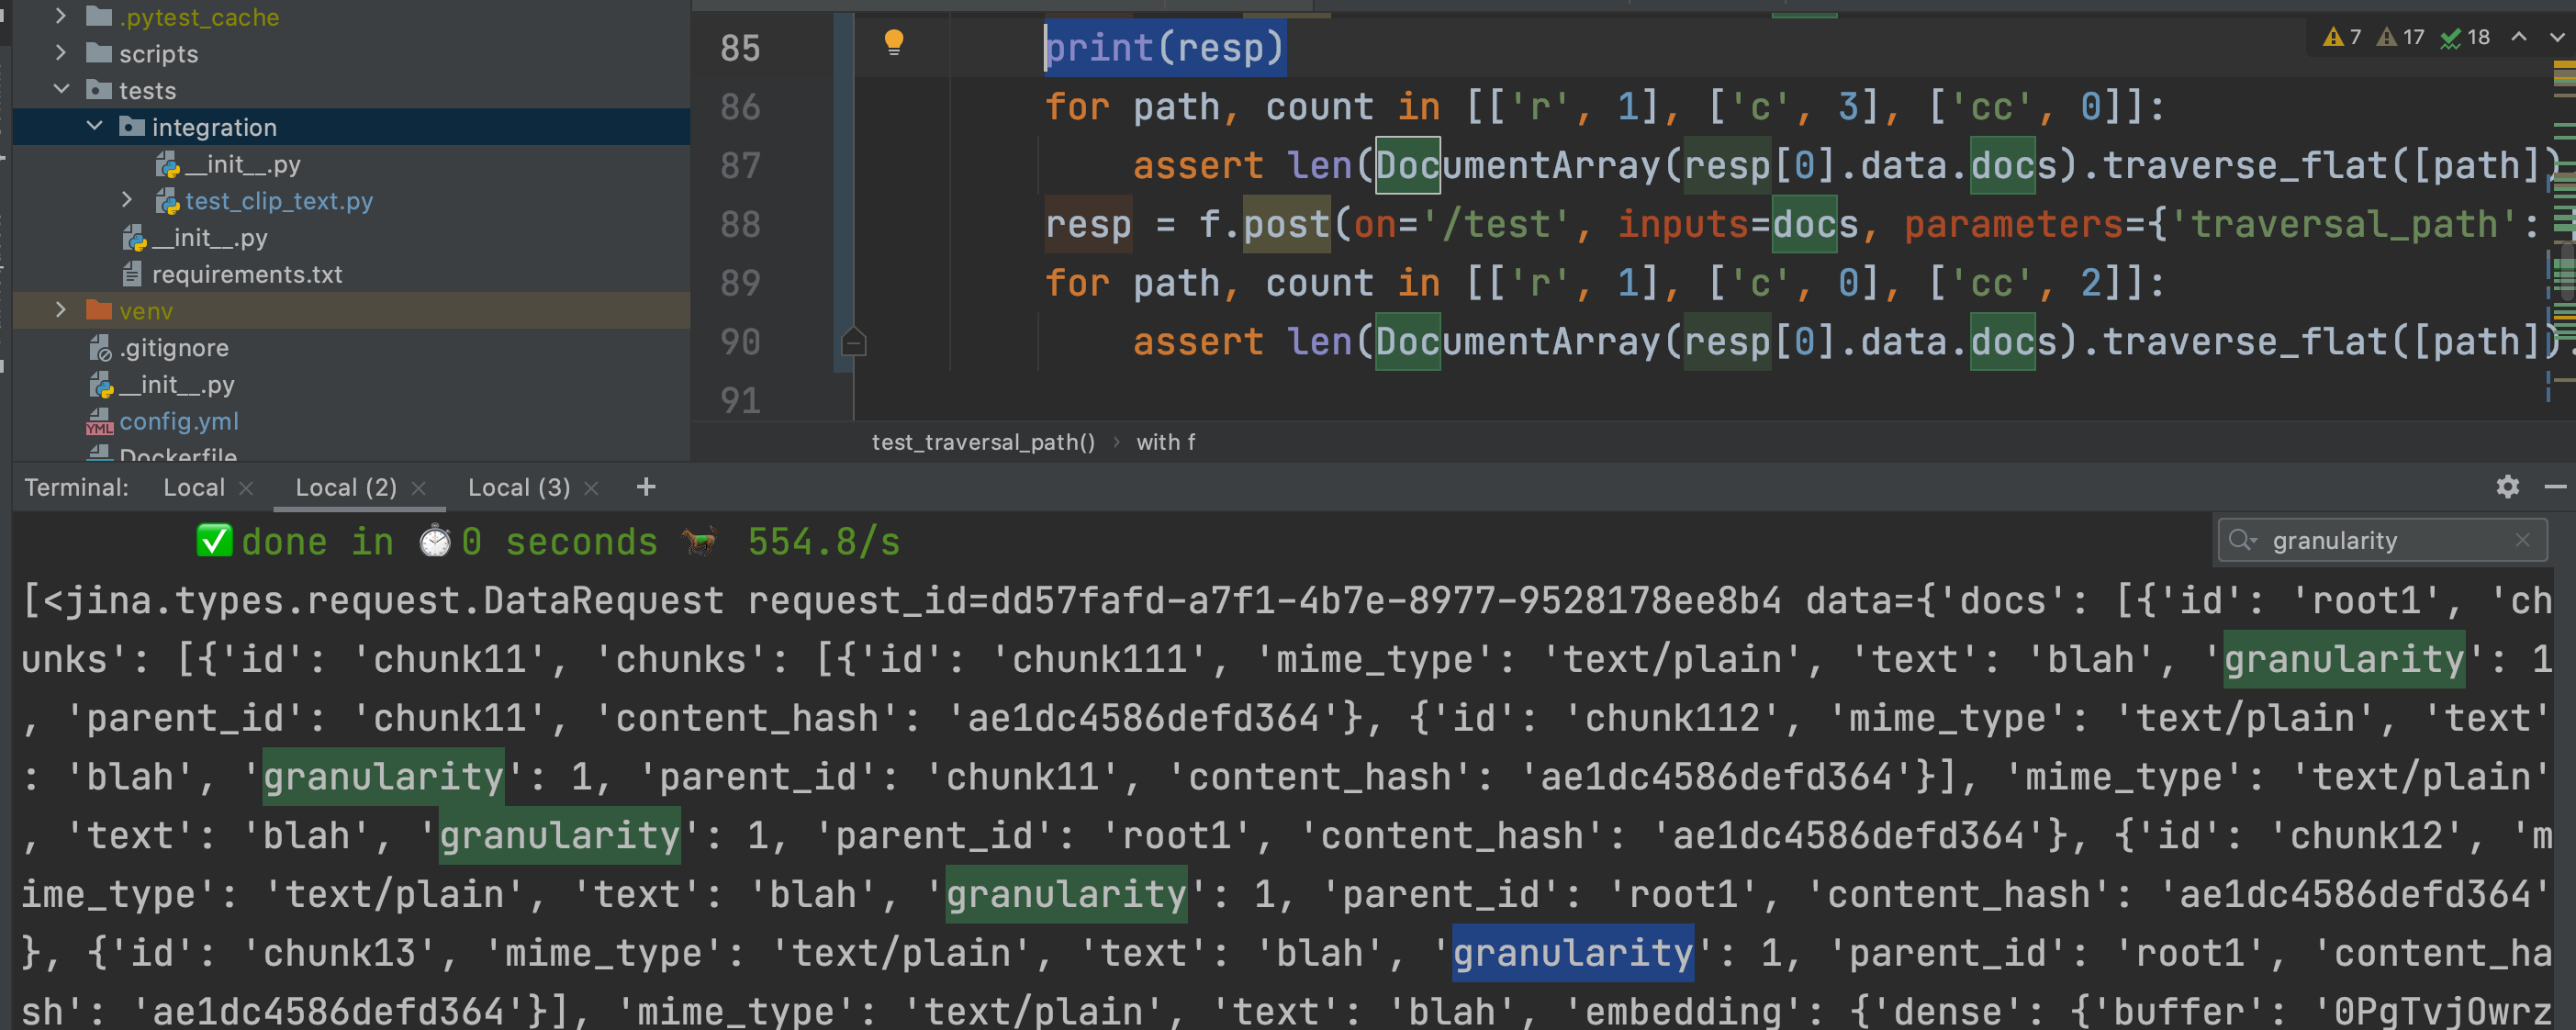Open terminal settings gear icon
This screenshot has height=1030, width=2576.
point(2507,487)
